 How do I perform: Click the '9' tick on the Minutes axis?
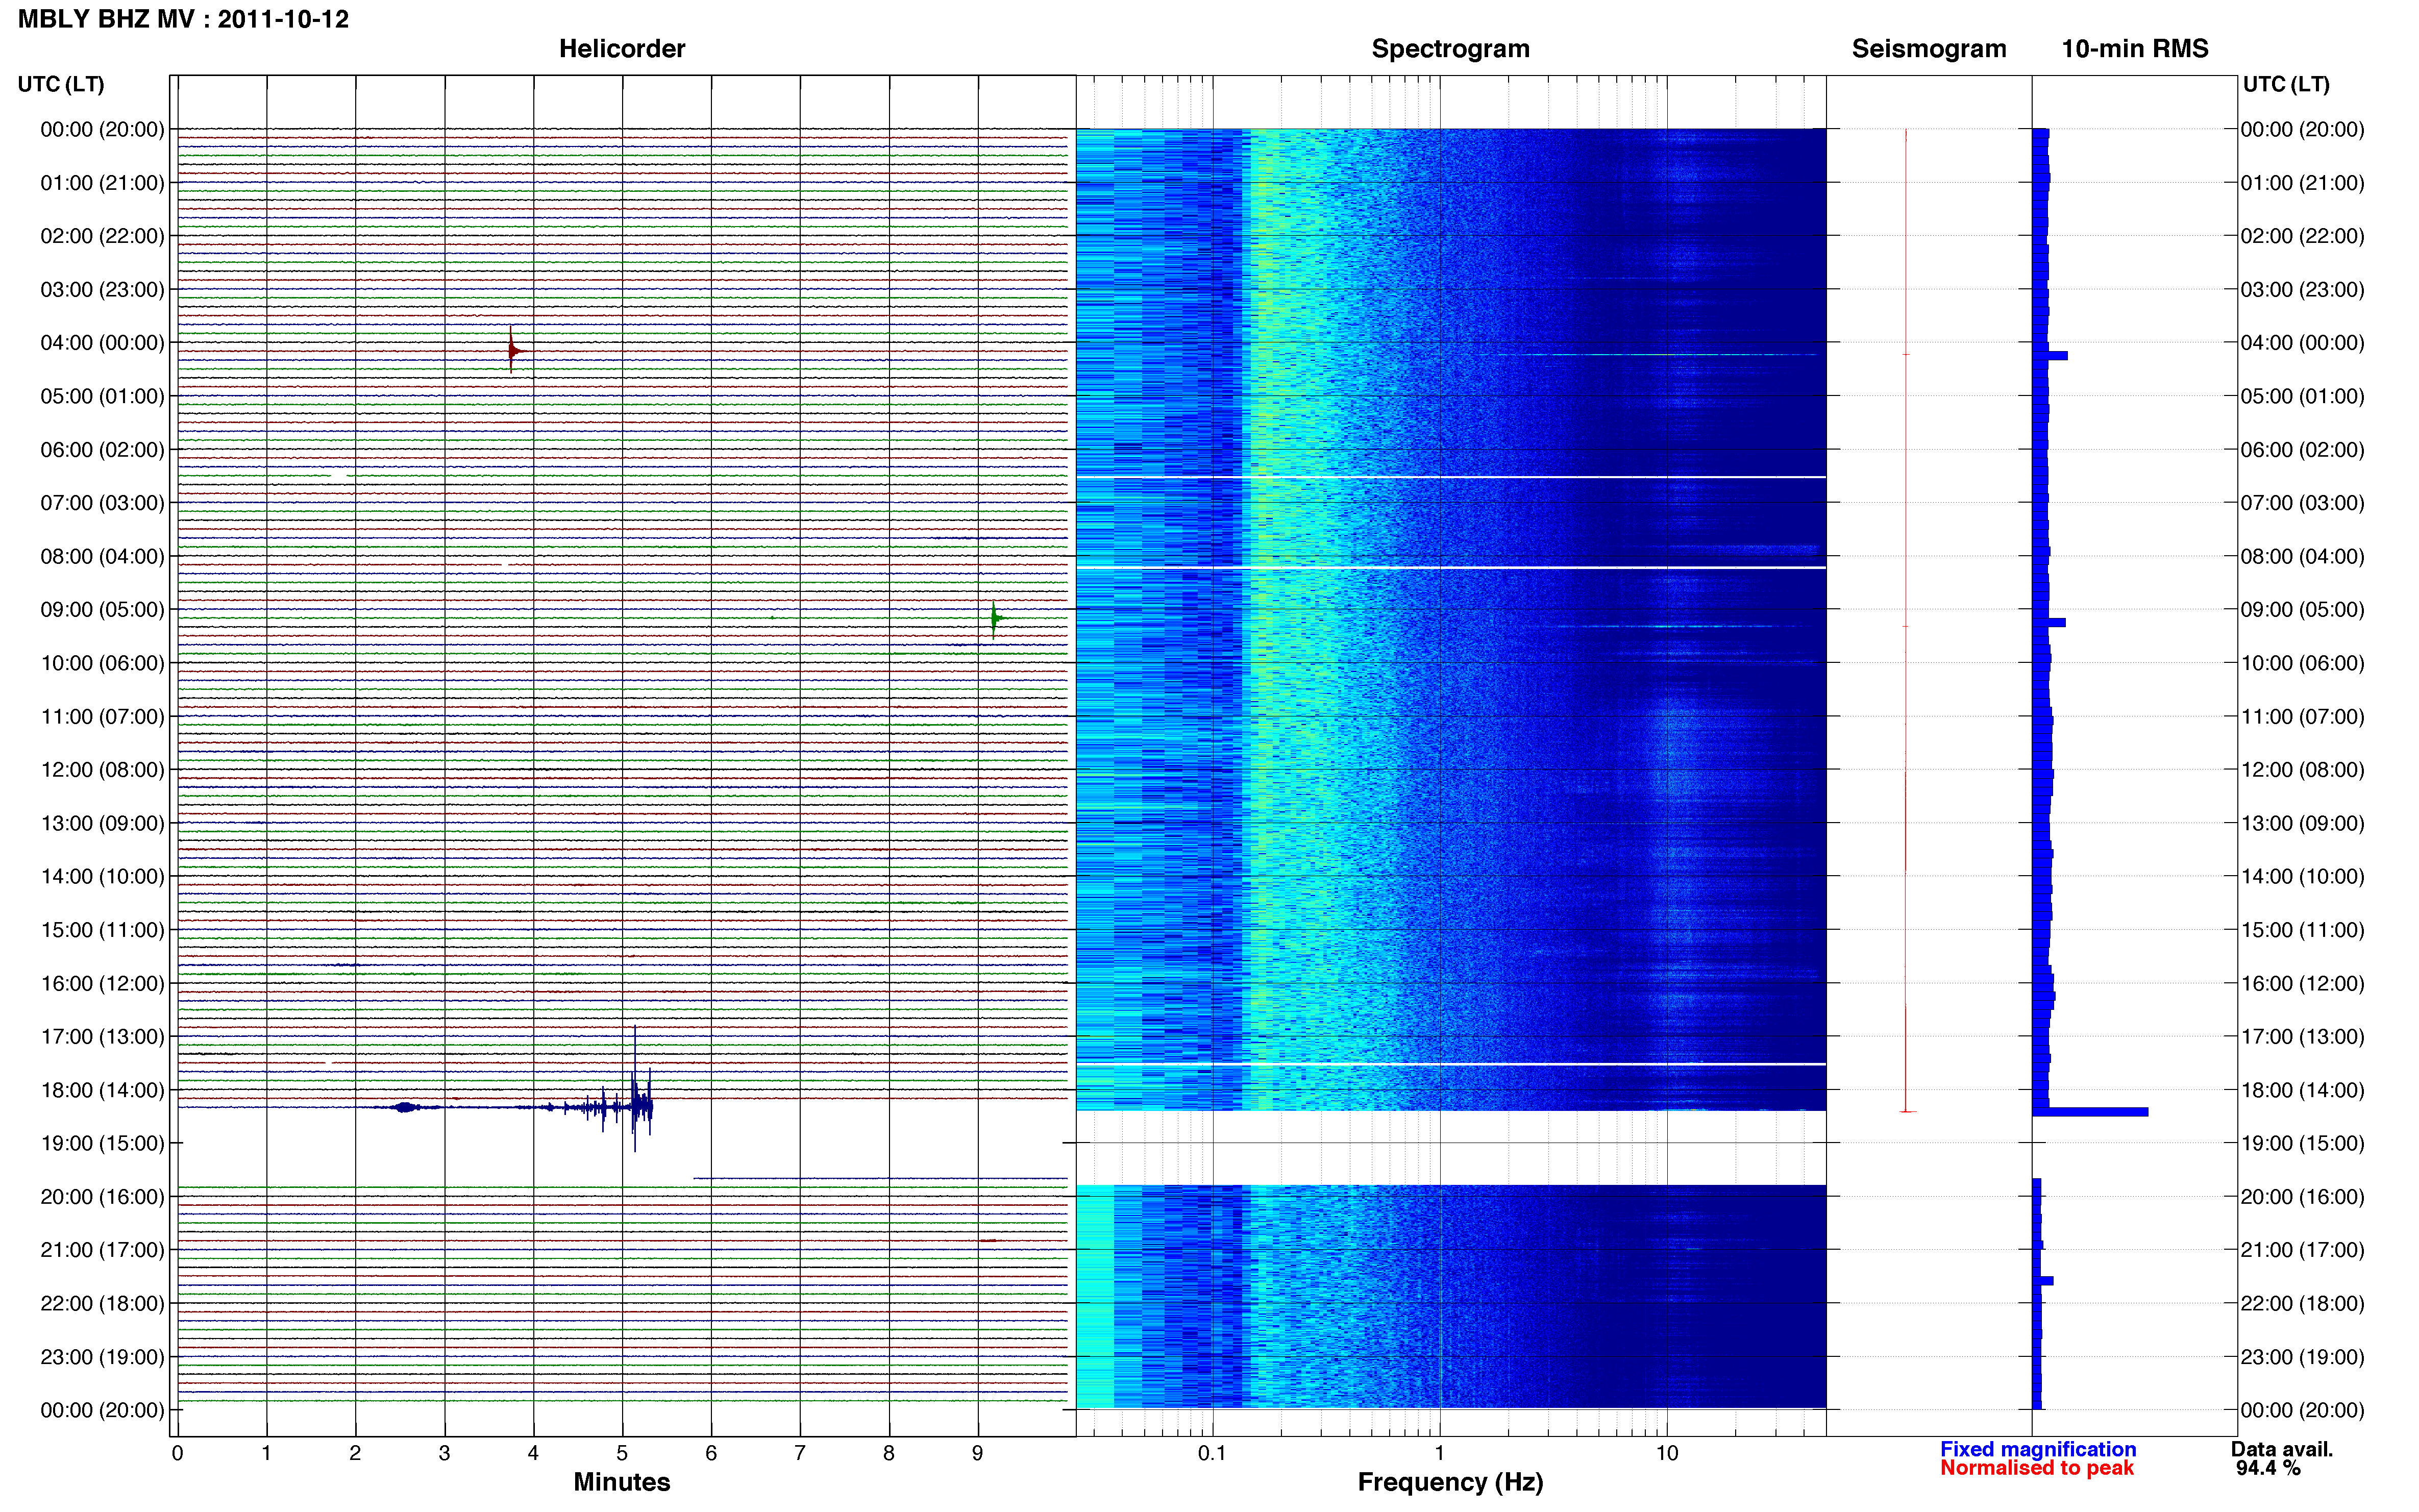(978, 1453)
